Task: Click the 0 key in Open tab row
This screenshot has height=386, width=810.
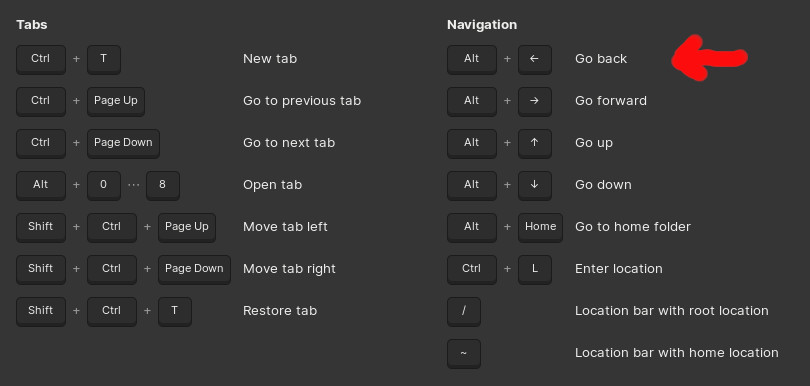Action: [104, 186]
